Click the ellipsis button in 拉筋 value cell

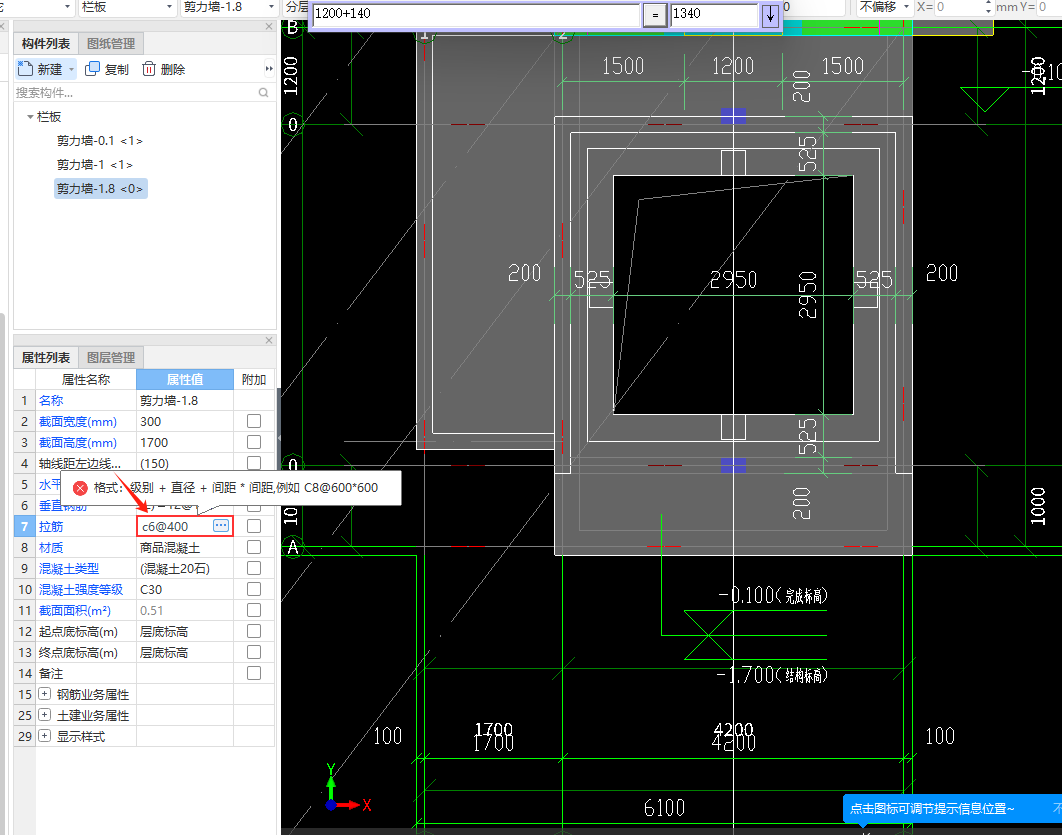tap(221, 526)
